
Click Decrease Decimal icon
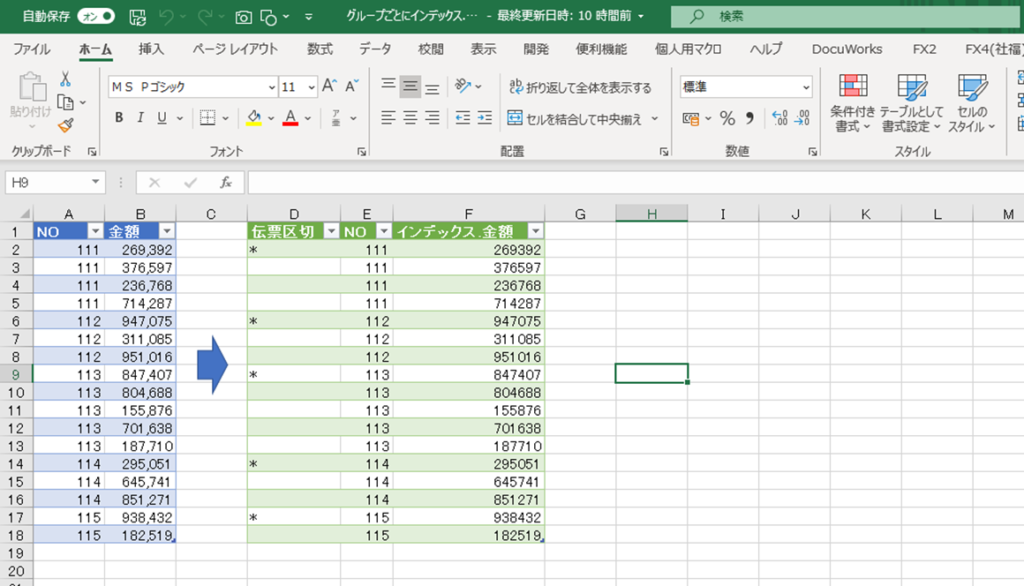802,118
